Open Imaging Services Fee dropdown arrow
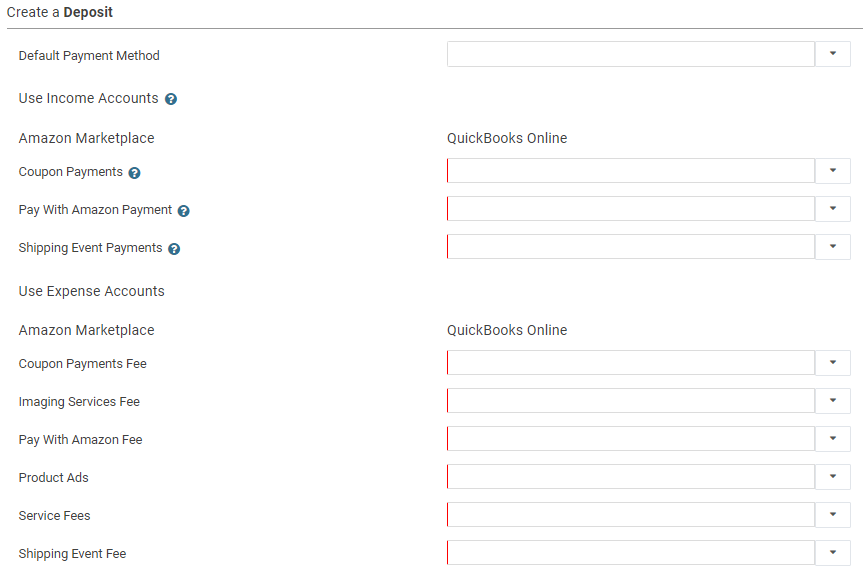Viewport: 866px width, 571px height. 833,401
